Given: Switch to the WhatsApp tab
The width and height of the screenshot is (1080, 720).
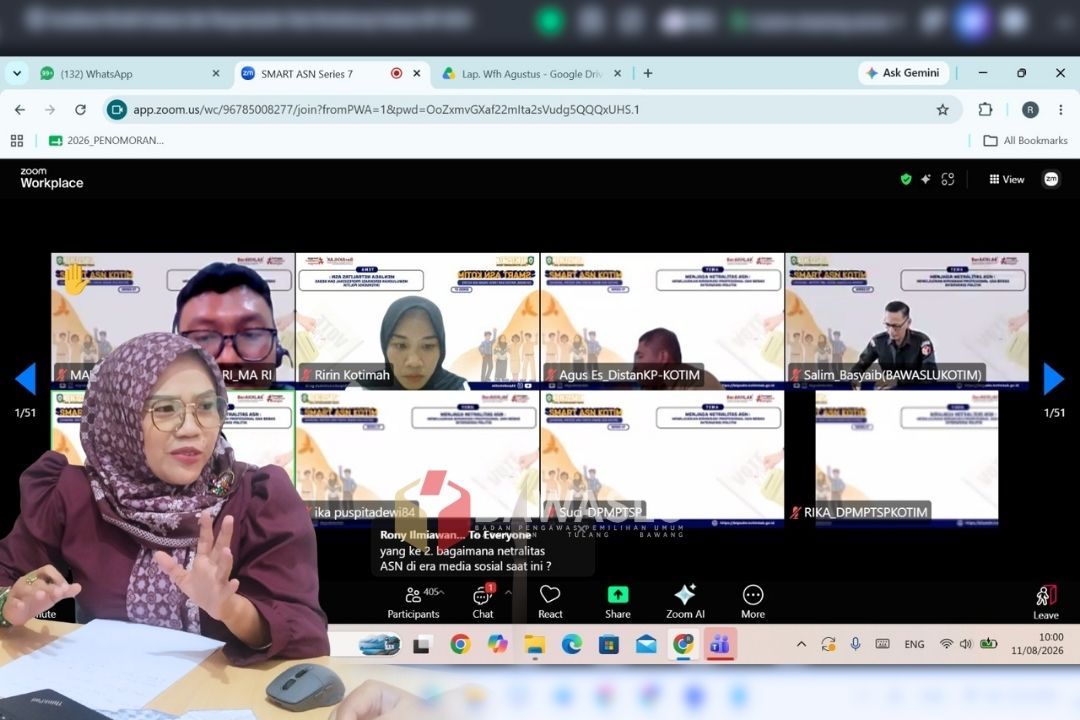Looking at the screenshot, I should pyautogui.click(x=129, y=74).
